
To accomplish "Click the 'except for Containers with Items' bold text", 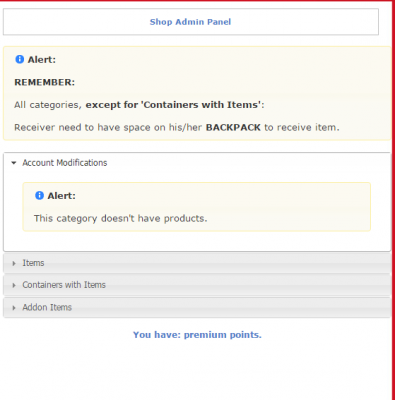I will [175, 105].
